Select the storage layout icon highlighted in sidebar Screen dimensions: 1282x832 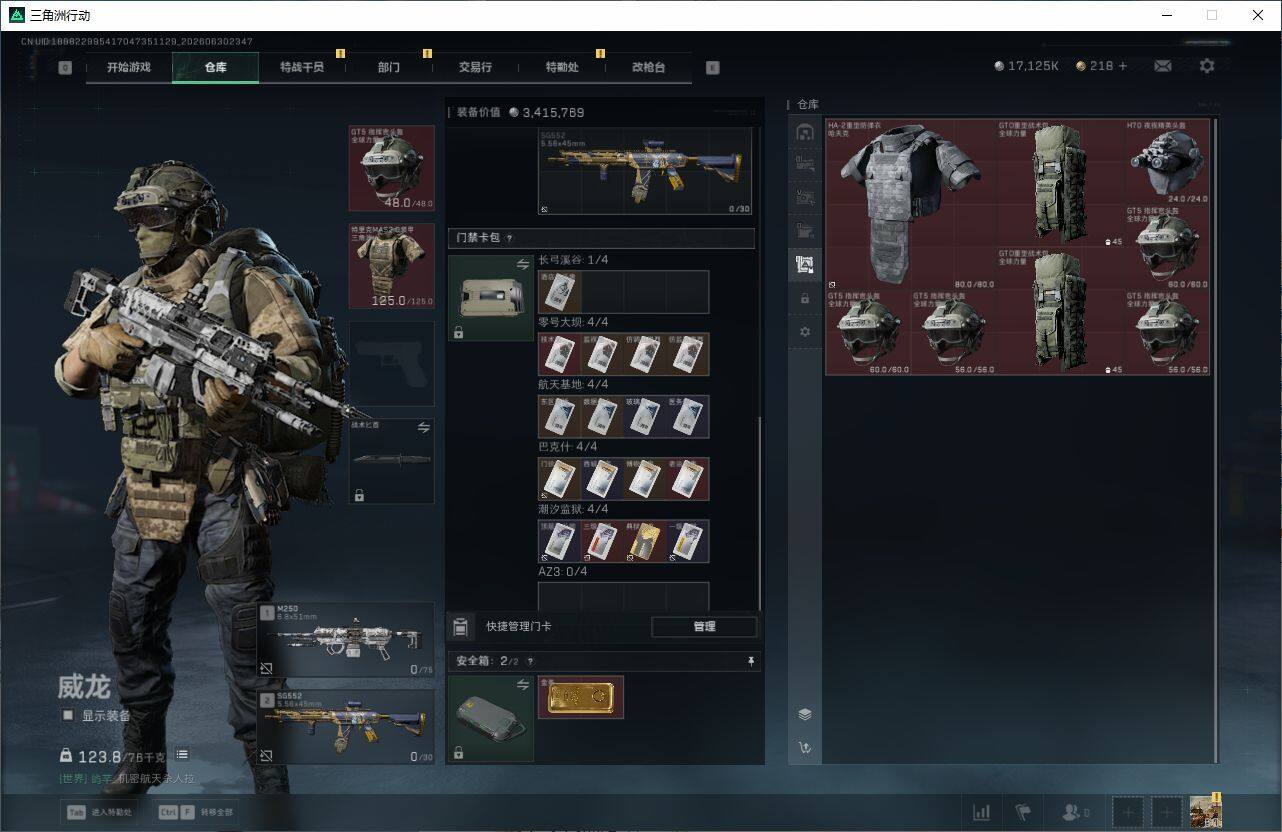click(805, 265)
